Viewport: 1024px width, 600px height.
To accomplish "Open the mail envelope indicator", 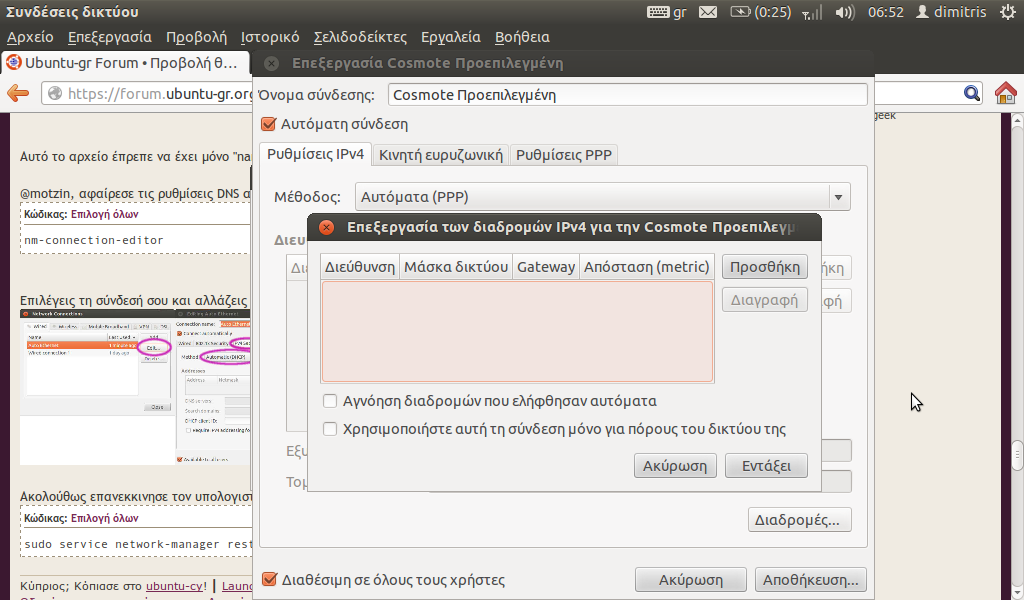I will click(708, 12).
